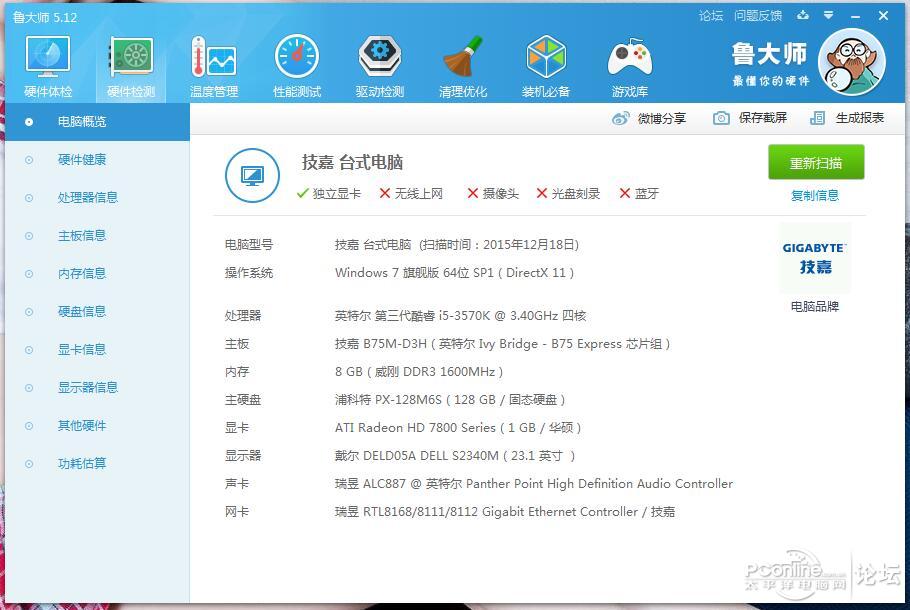Click the 电脑品牌 label under the logo
Screen dimensions: 910x610
(x=815, y=306)
